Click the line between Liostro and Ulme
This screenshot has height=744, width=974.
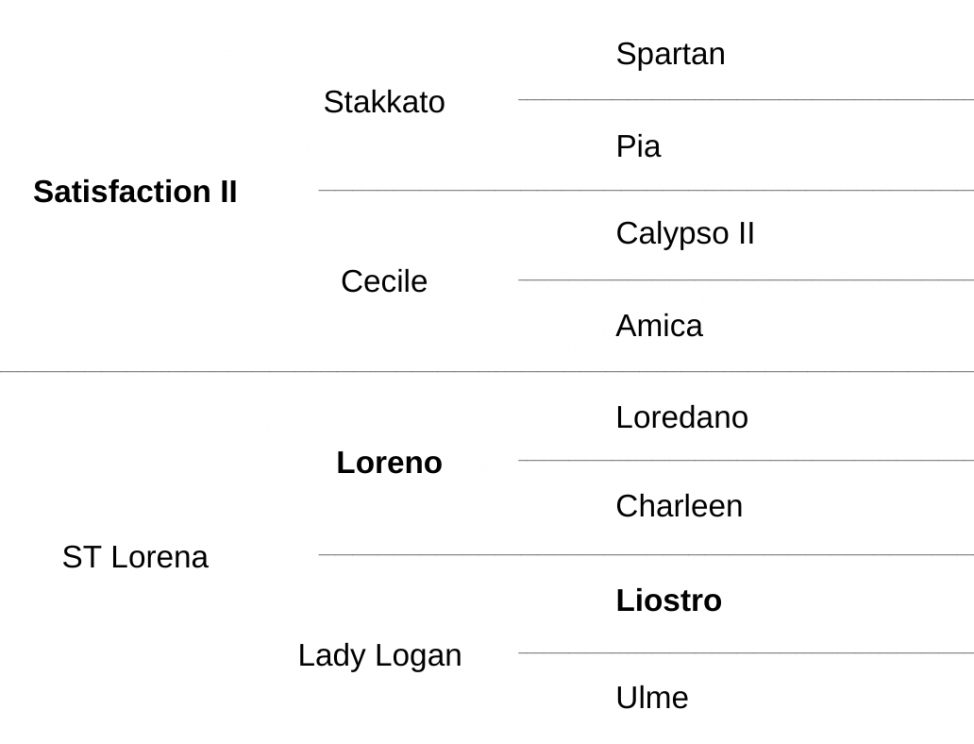pyautogui.click(x=746, y=653)
